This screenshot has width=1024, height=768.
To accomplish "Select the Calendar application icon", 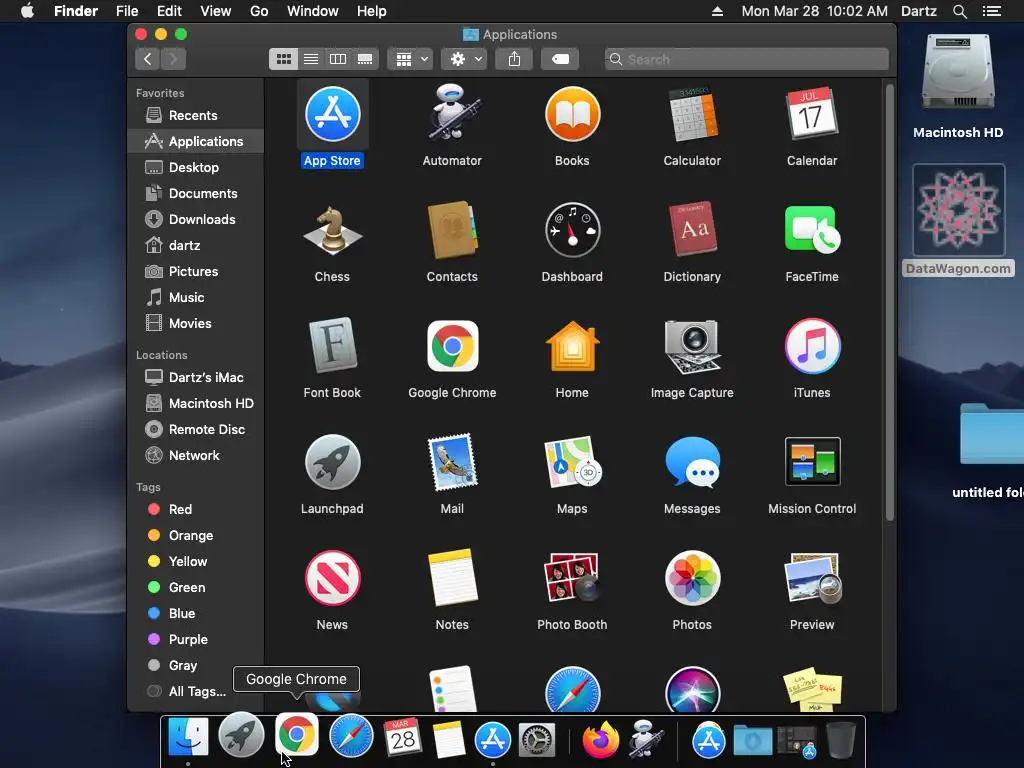I will click(812, 114).
